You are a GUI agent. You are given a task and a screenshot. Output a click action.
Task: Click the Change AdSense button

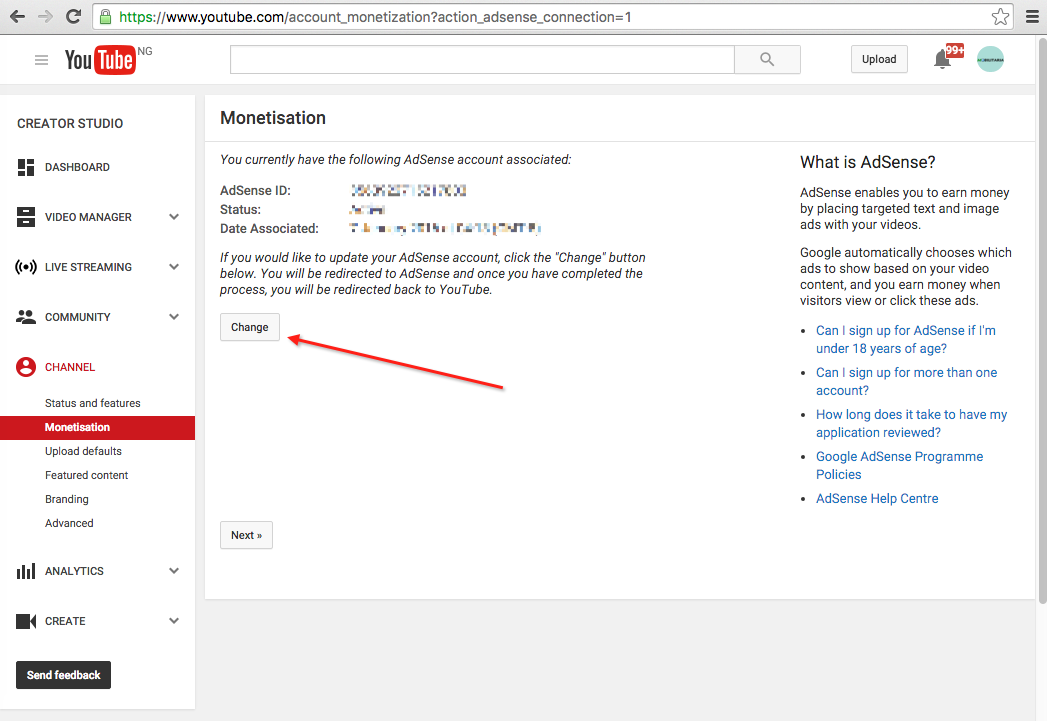tap(250, 327)
